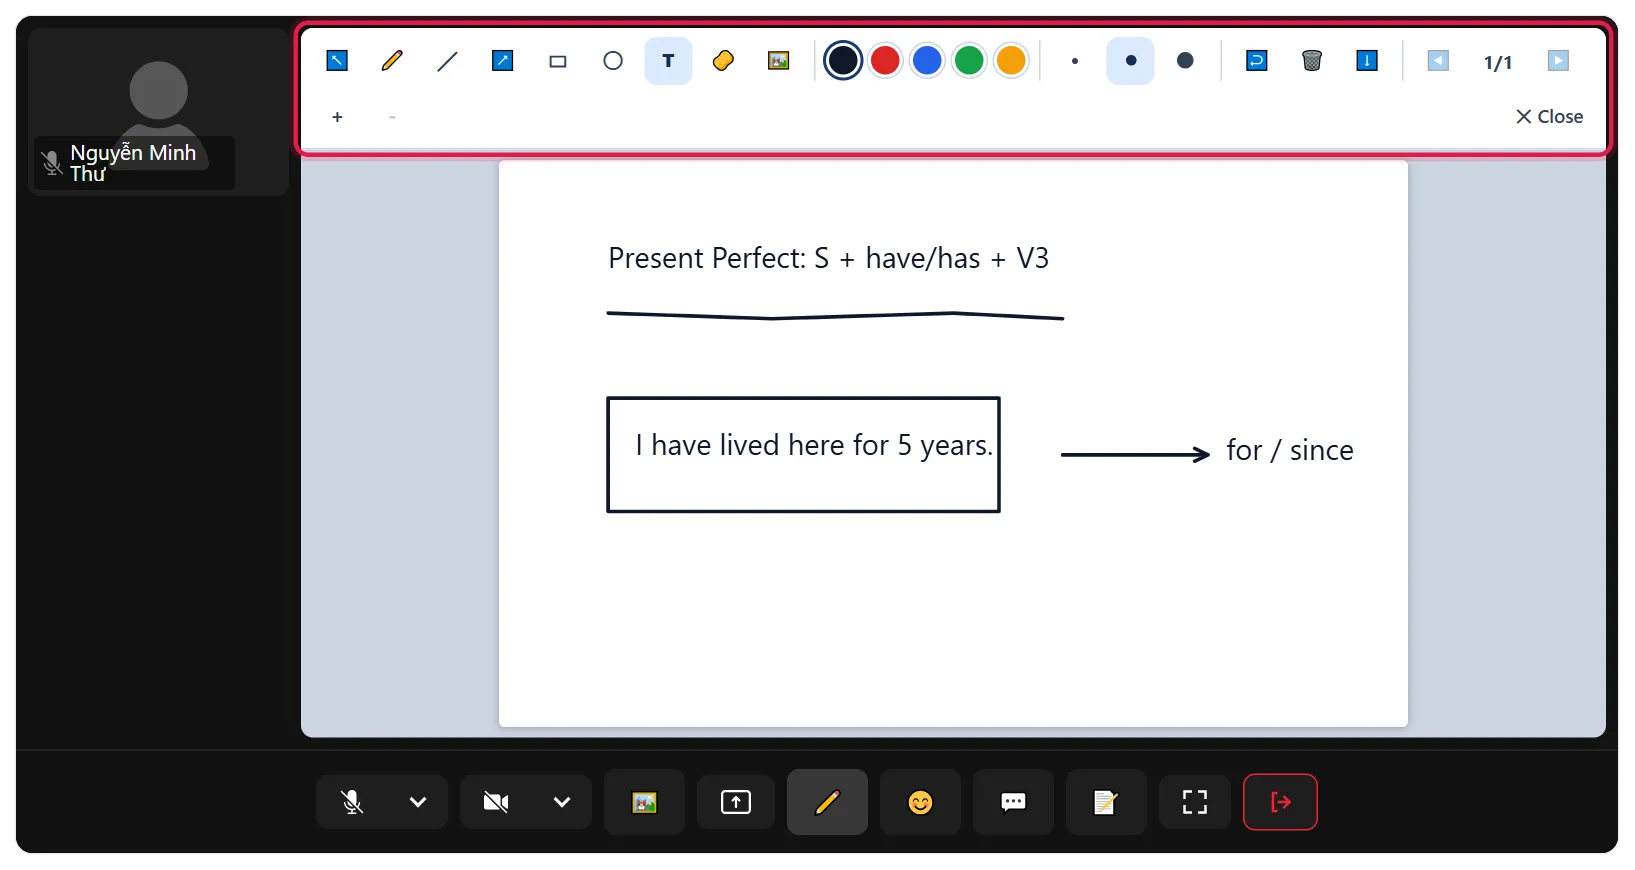
Task: Insert image on whiteboard toolbar
Action: pyautogui.click(x=778, y=61)
